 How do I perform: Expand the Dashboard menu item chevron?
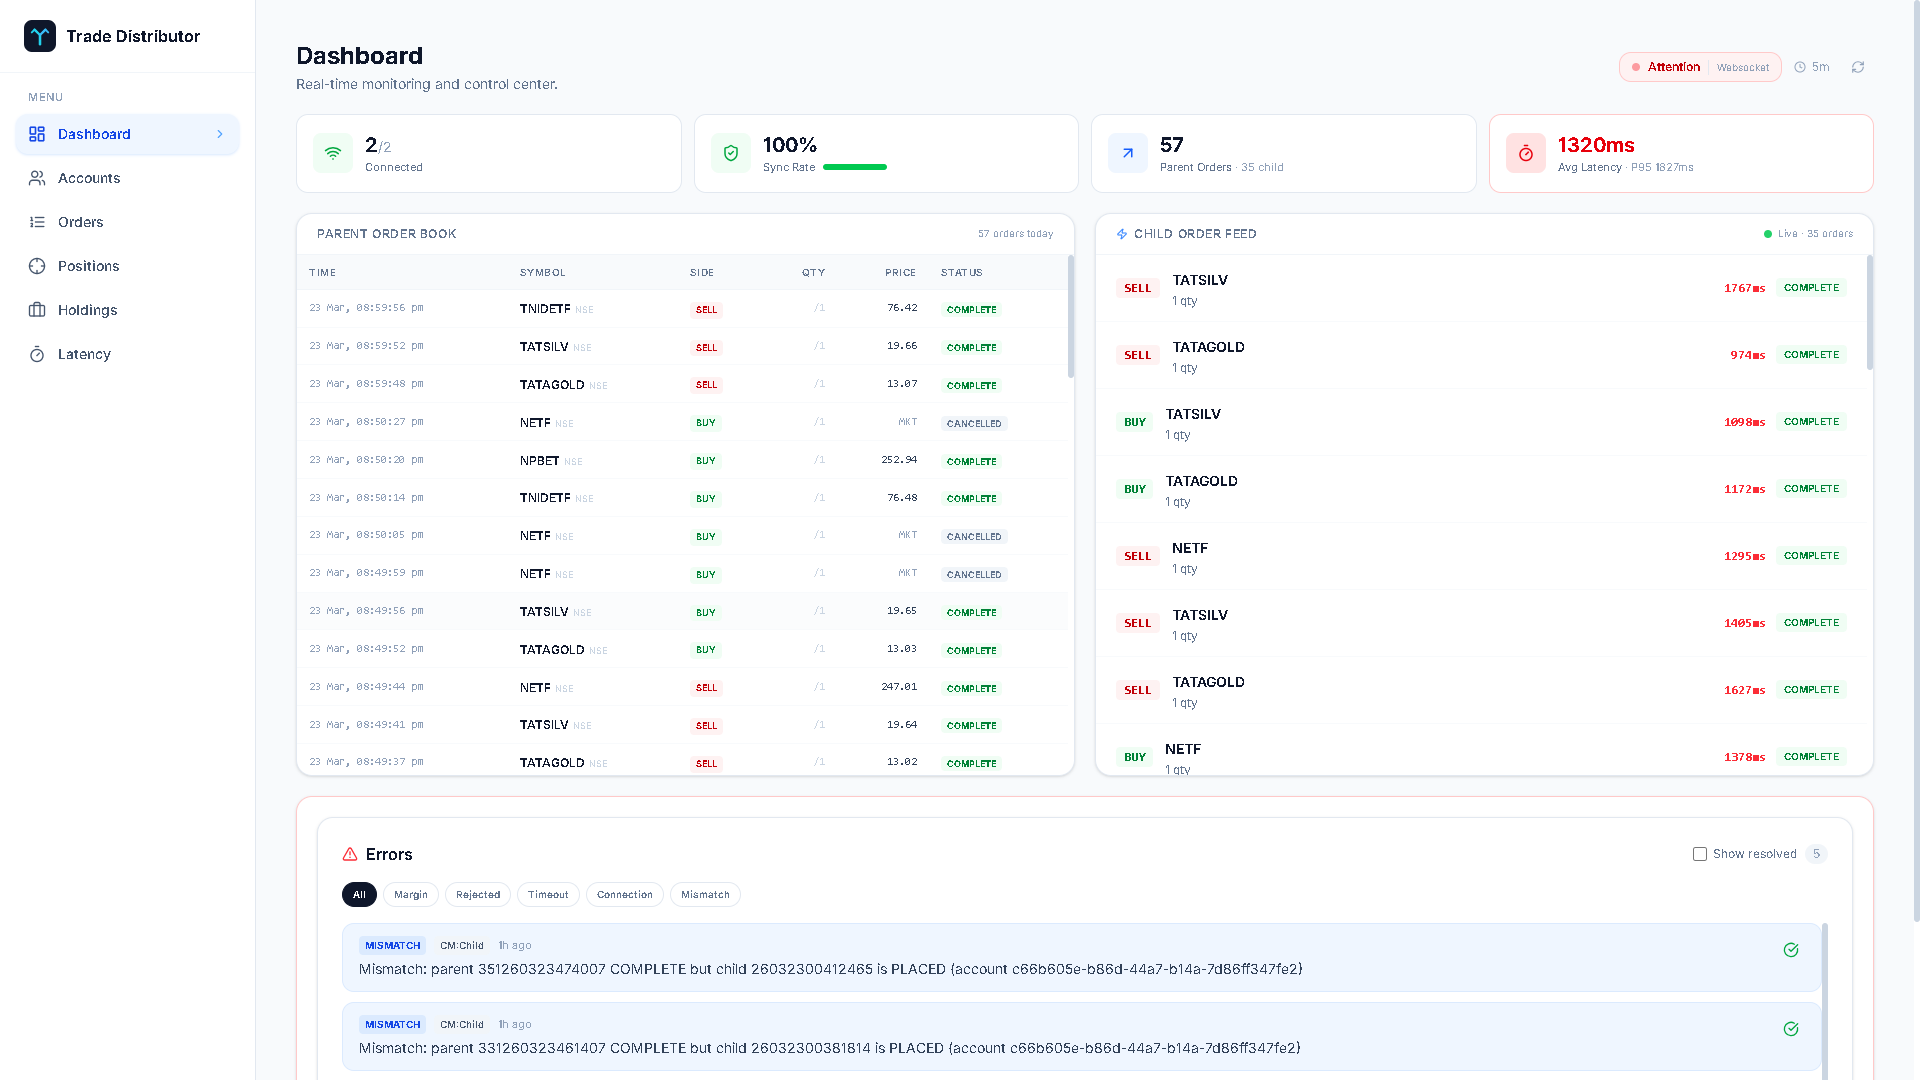click(x=221, y=134)
